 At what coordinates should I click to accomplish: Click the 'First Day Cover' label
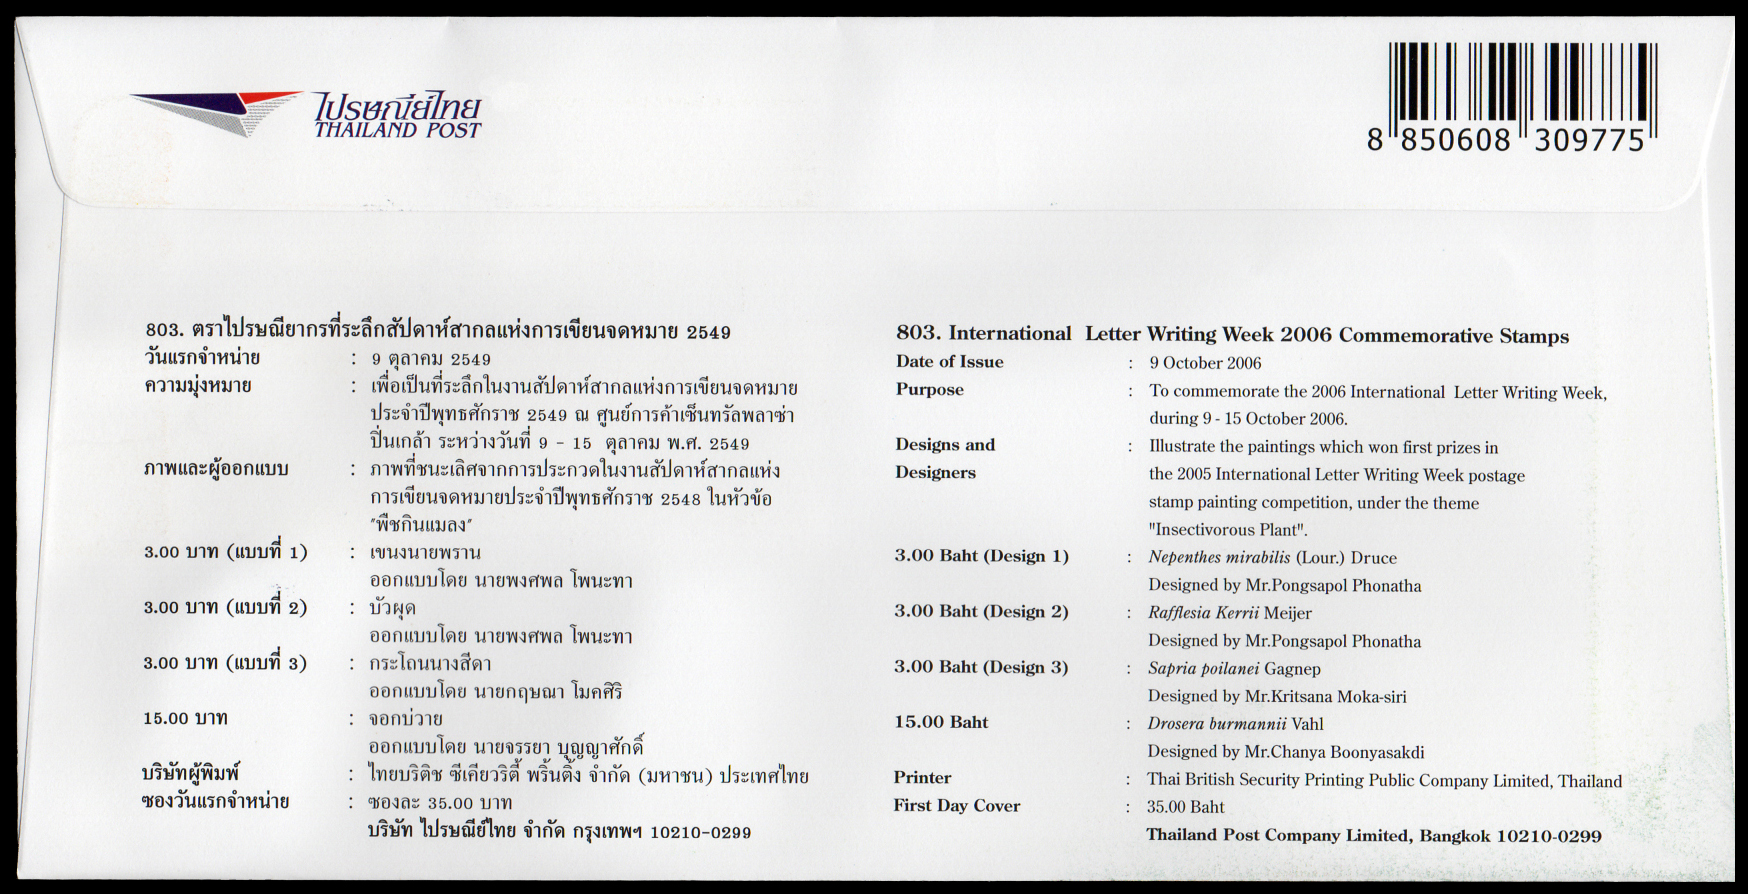956,806
